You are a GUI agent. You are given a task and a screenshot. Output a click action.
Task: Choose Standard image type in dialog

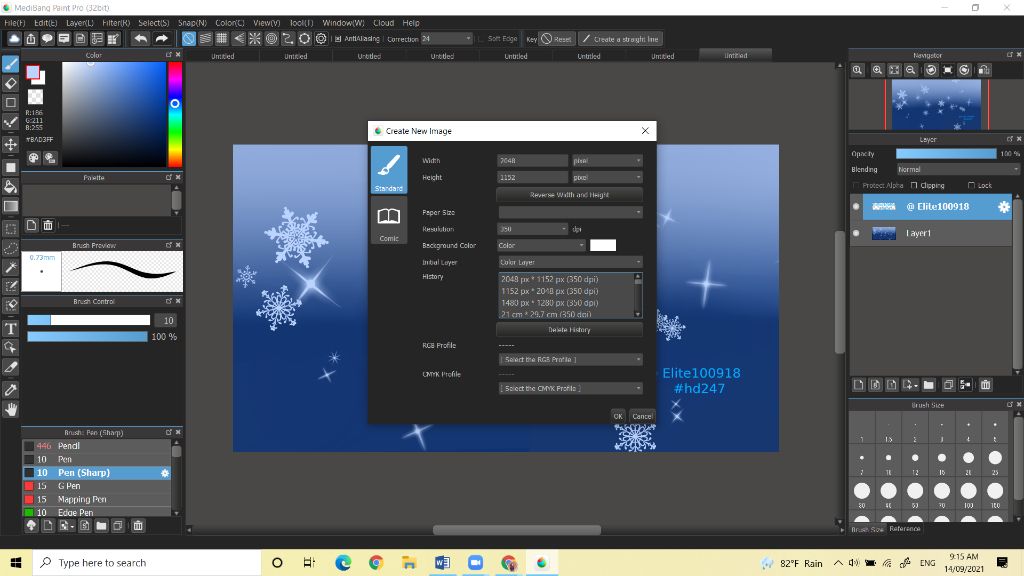[389, 170]
